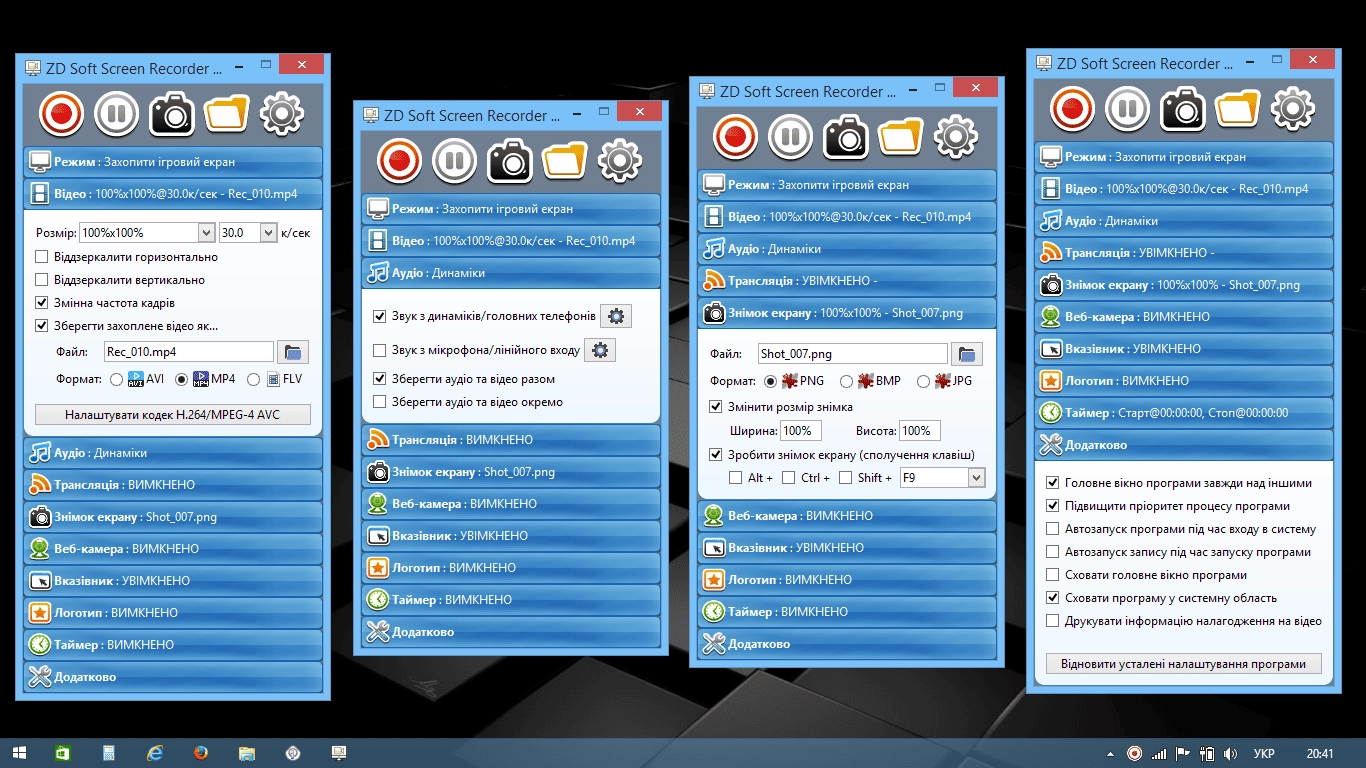Screen dimensions: 1366x768
Task: Click Налаштувати кодек H.264/MPEG-4 AVC button
Action: pos(173,415)
